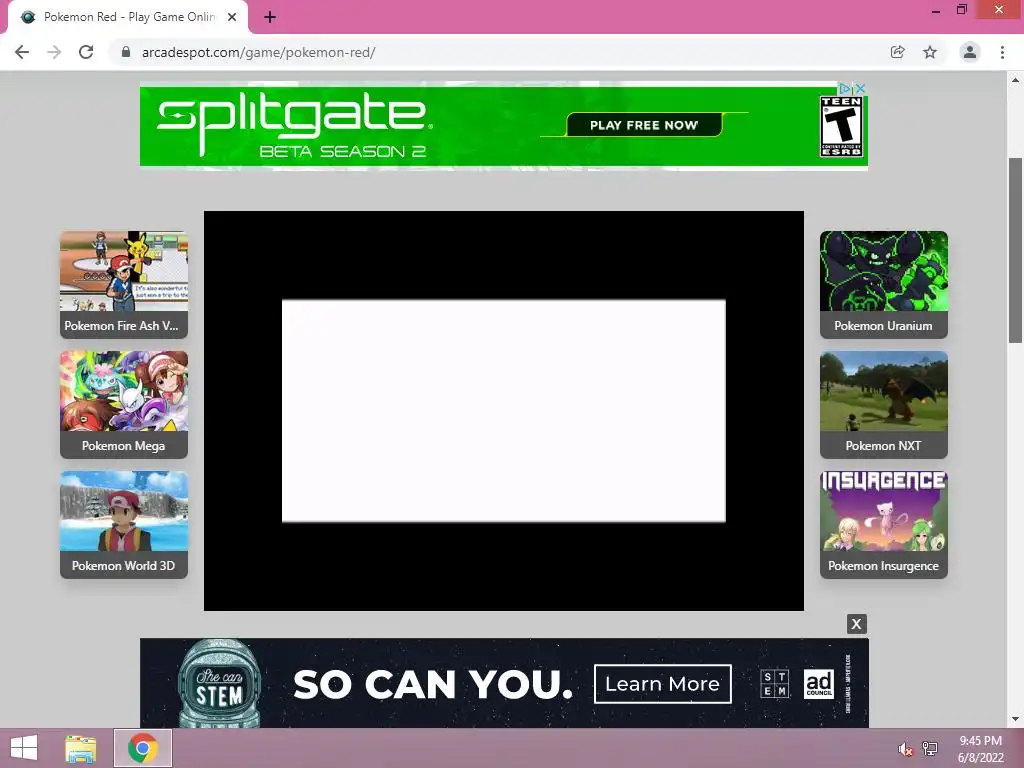This screenshot has width=1024, height=768.
Task: Open Pokemon Uranium game thumbnail
Action: (884, 285)
